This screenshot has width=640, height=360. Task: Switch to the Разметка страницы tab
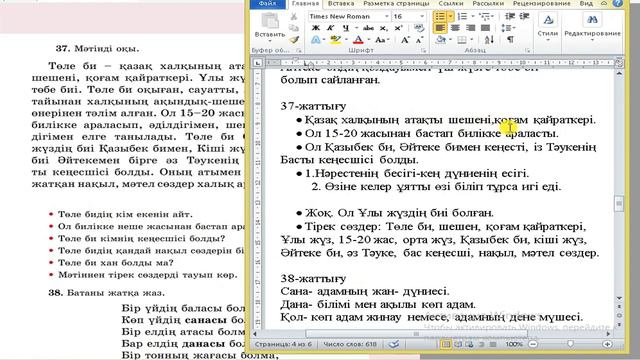[396, 3]
